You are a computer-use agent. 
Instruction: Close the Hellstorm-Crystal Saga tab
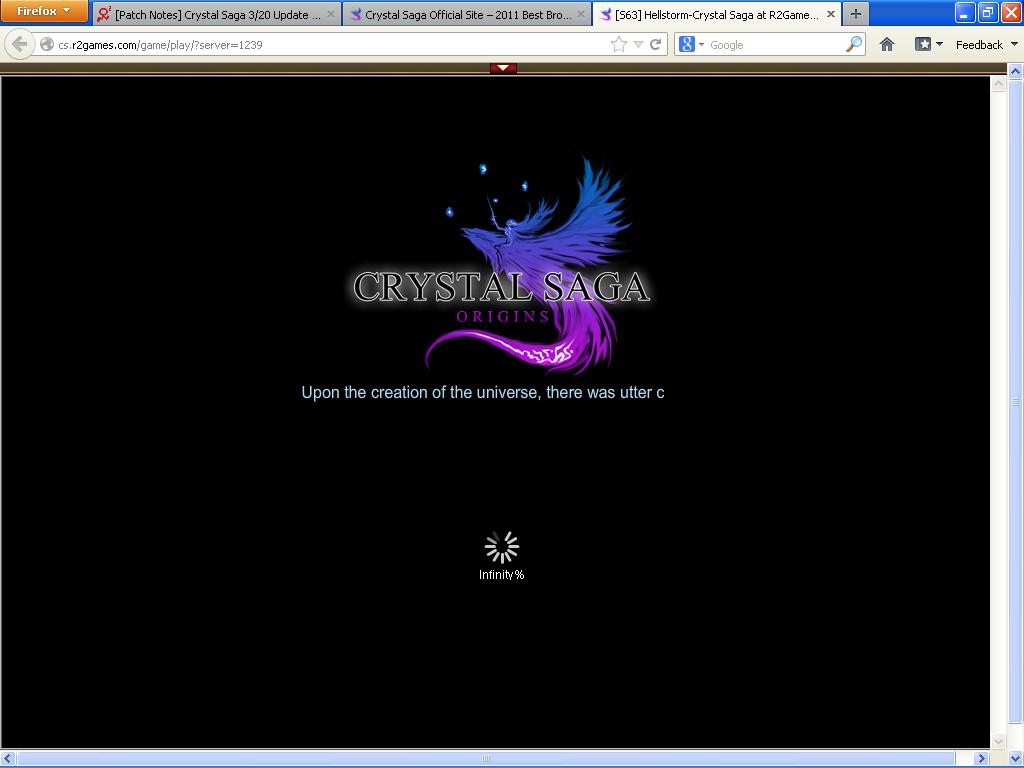tap(830, 15)
